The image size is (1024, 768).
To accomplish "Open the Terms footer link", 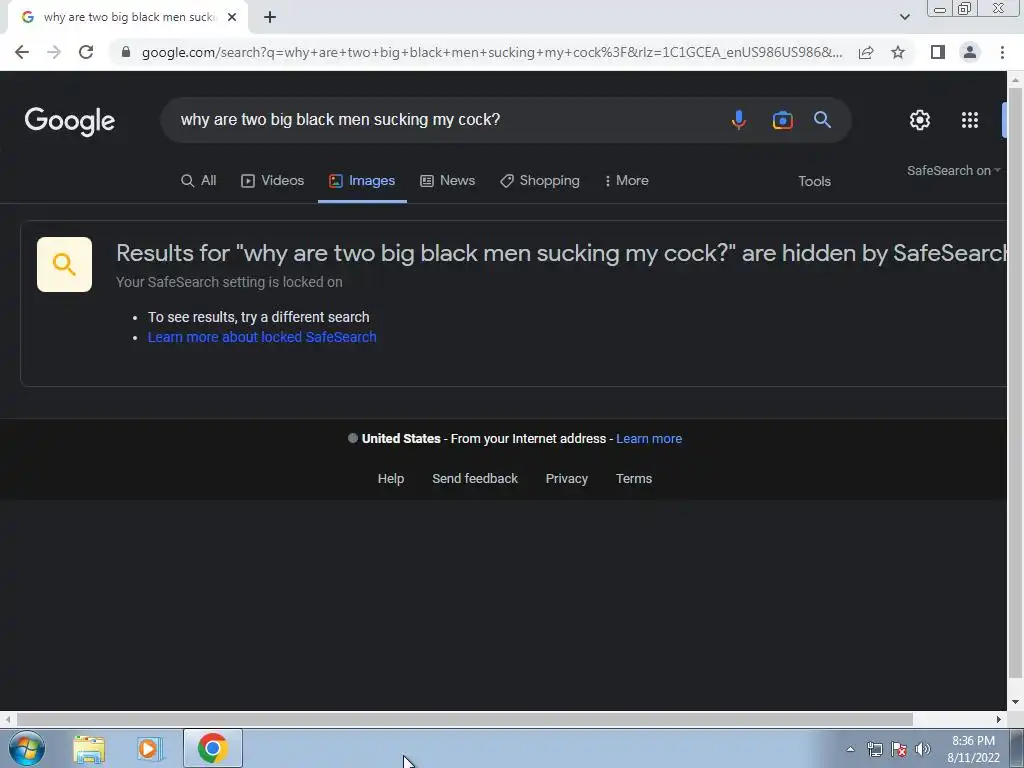I will [634, 479].
